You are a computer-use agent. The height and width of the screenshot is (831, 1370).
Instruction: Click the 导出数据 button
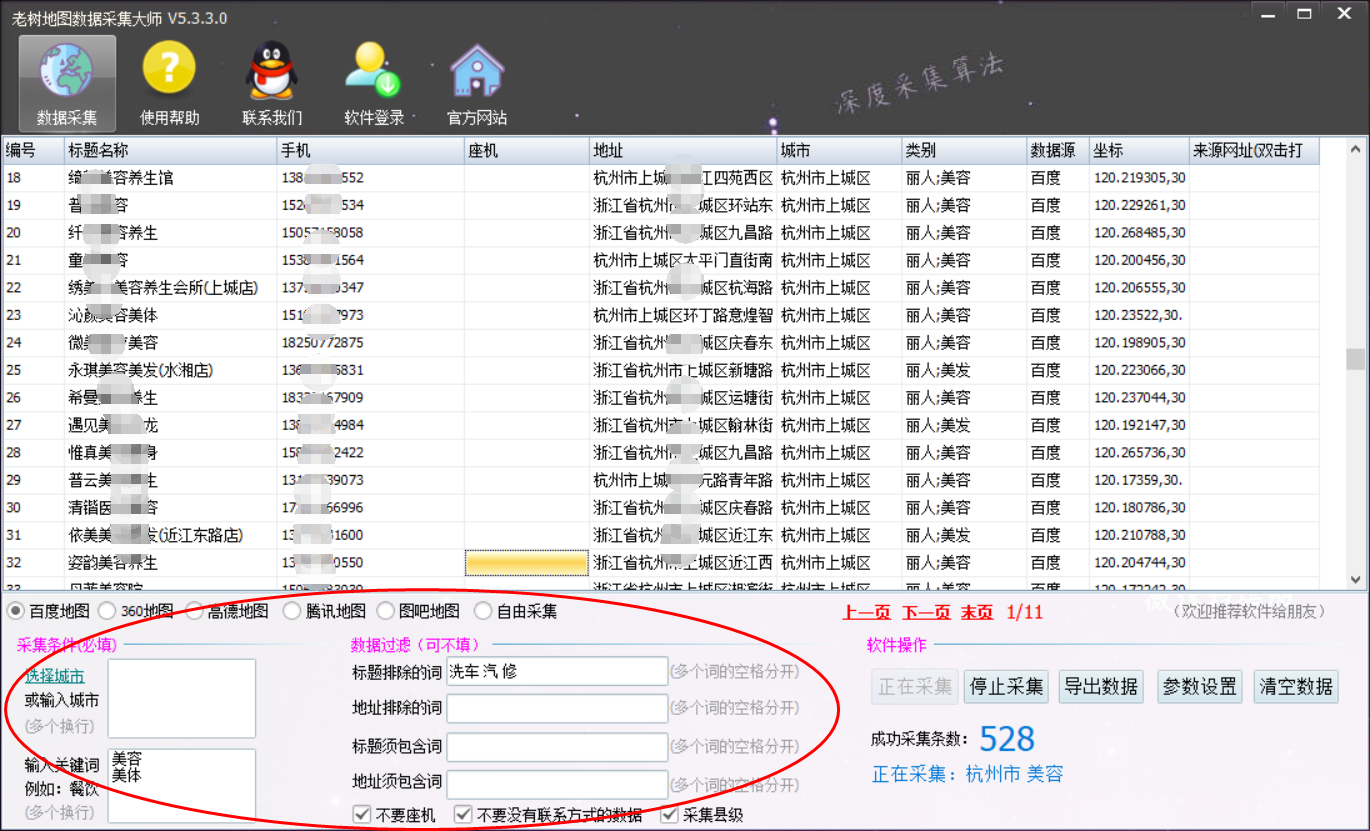(x=1101, y=687)
